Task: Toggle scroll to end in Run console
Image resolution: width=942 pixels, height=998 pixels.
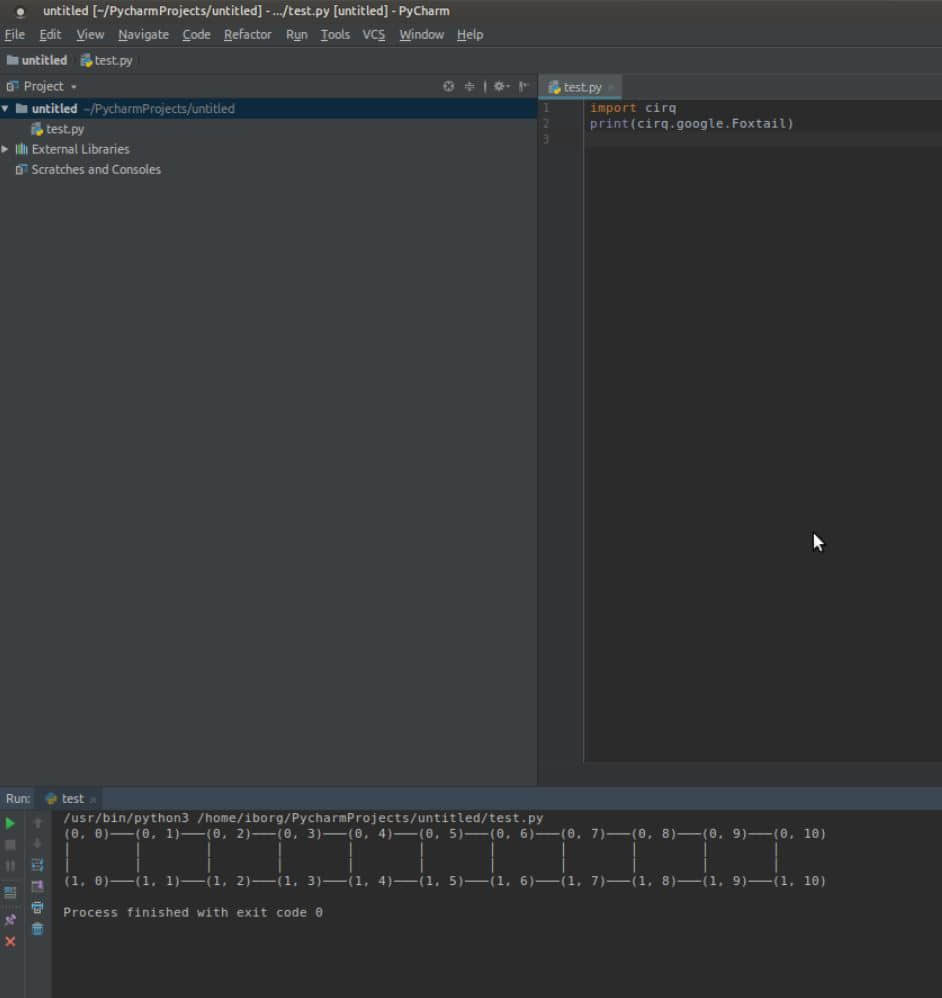Action: point(38,886)
